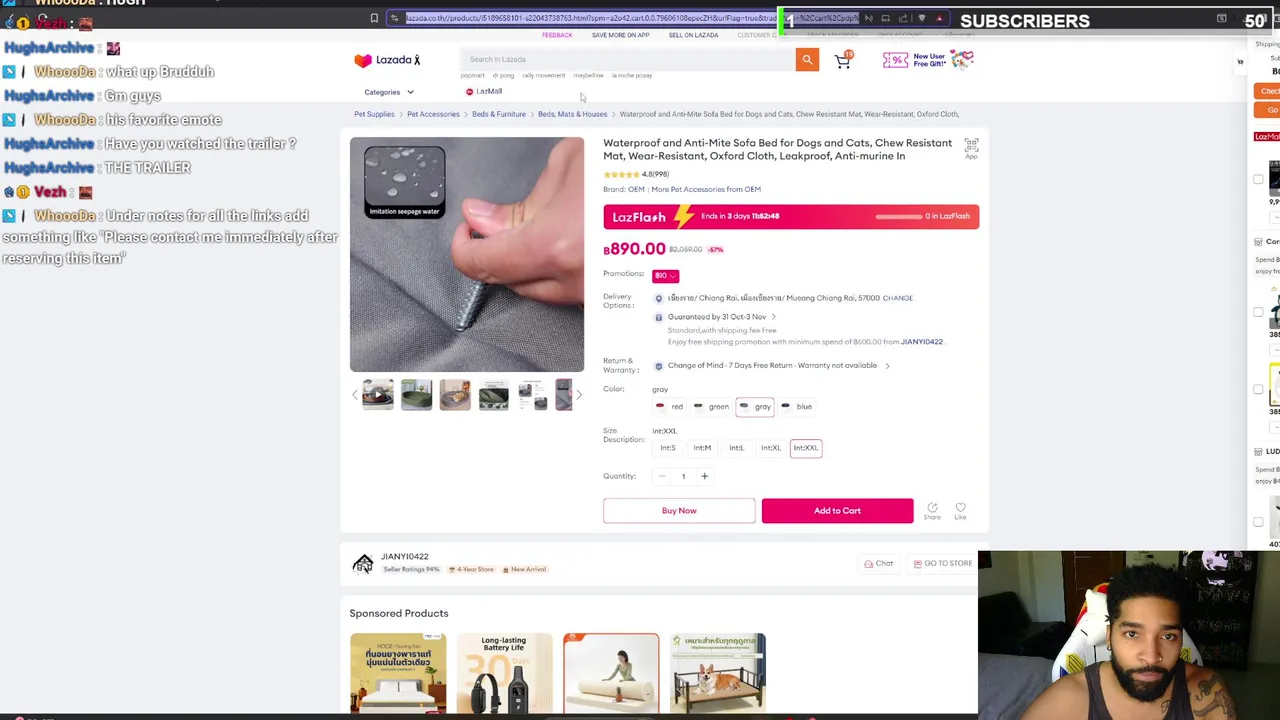Click the browser bookmark icon
This screenshot has height=720, width=1280.
(x=374, y=18)
